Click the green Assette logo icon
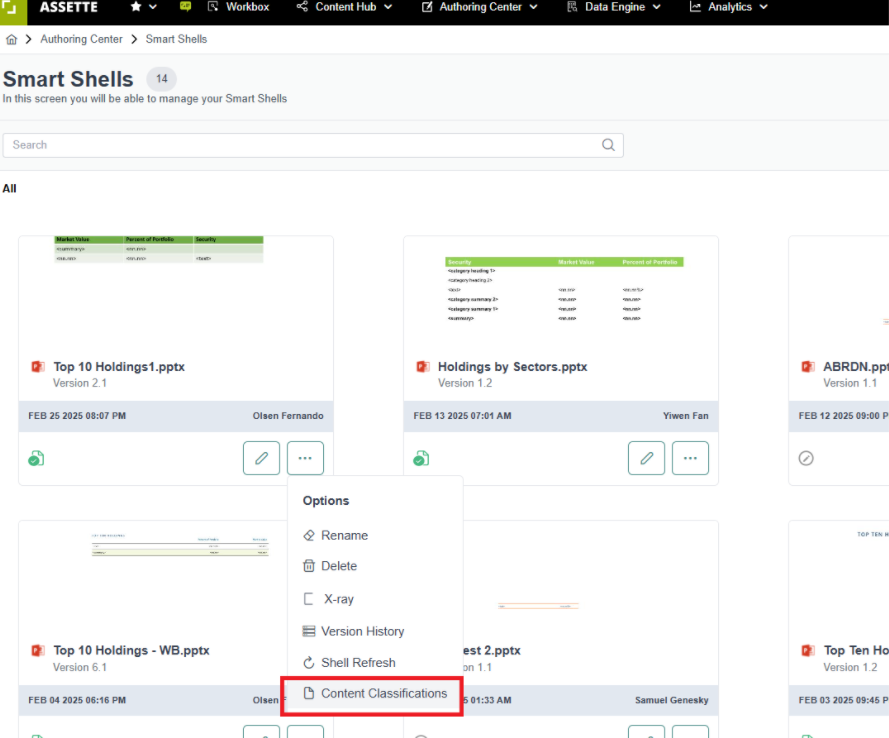 tap(12, 11)
